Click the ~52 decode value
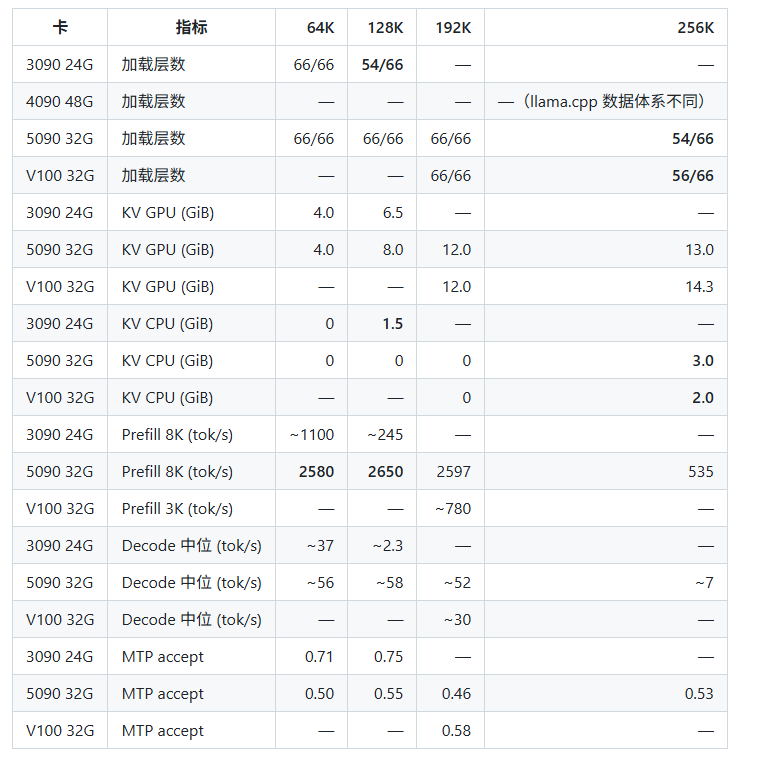 [457, 583]
